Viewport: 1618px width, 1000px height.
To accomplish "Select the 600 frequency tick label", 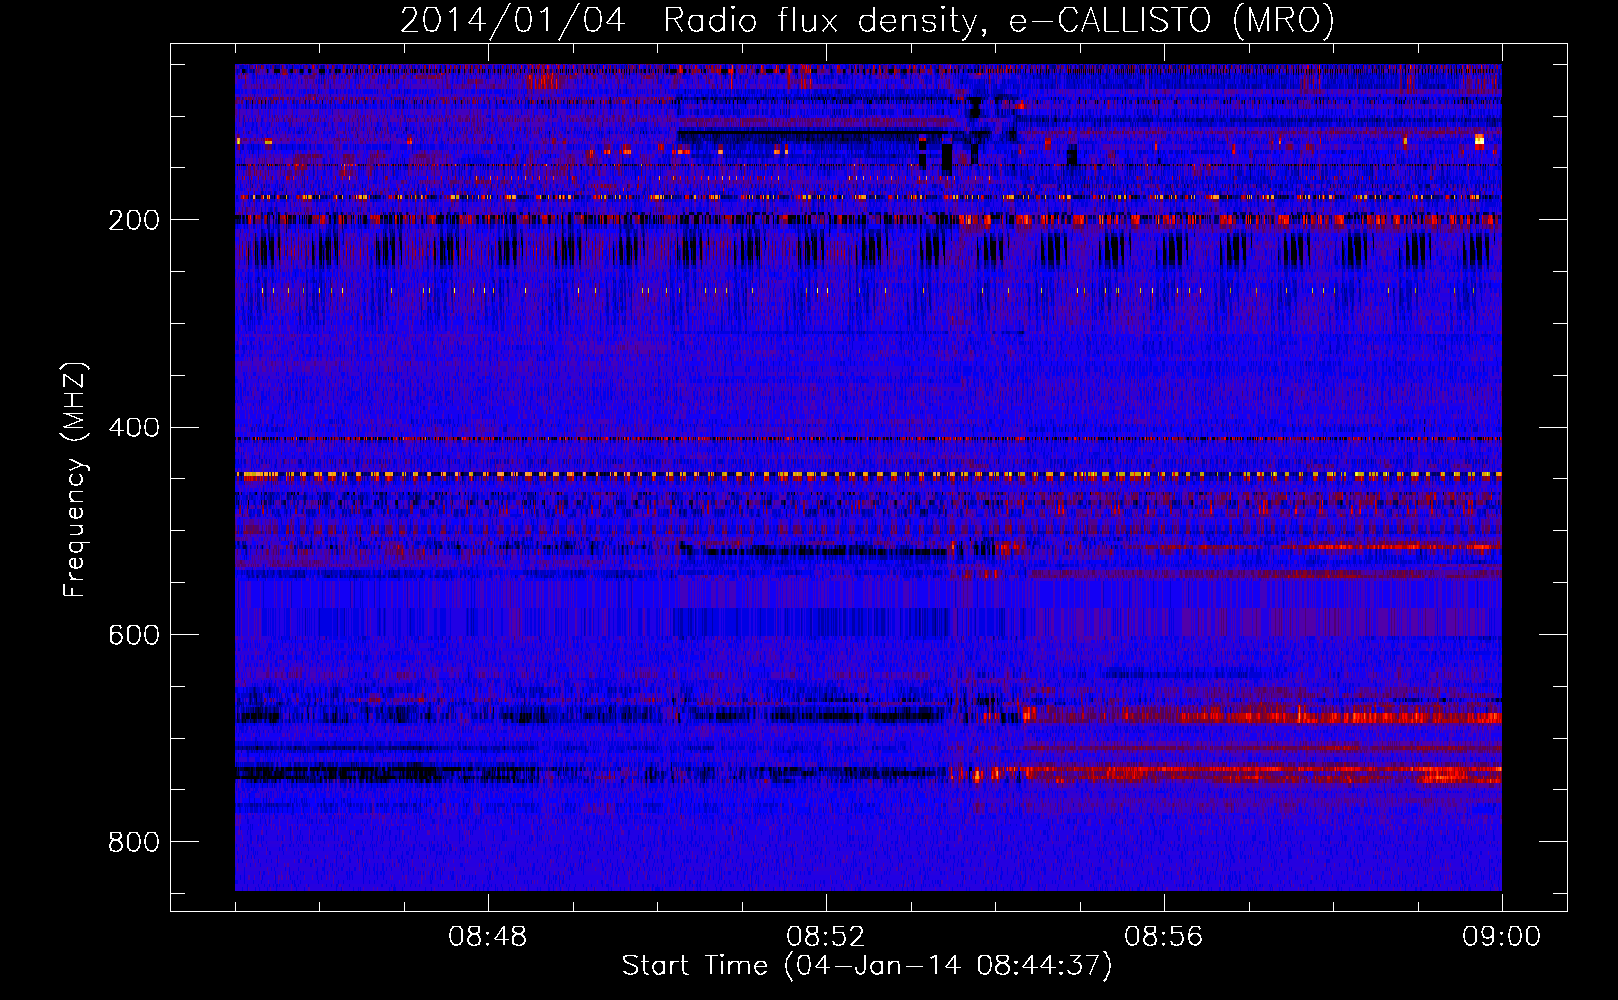I will [134, 635].
